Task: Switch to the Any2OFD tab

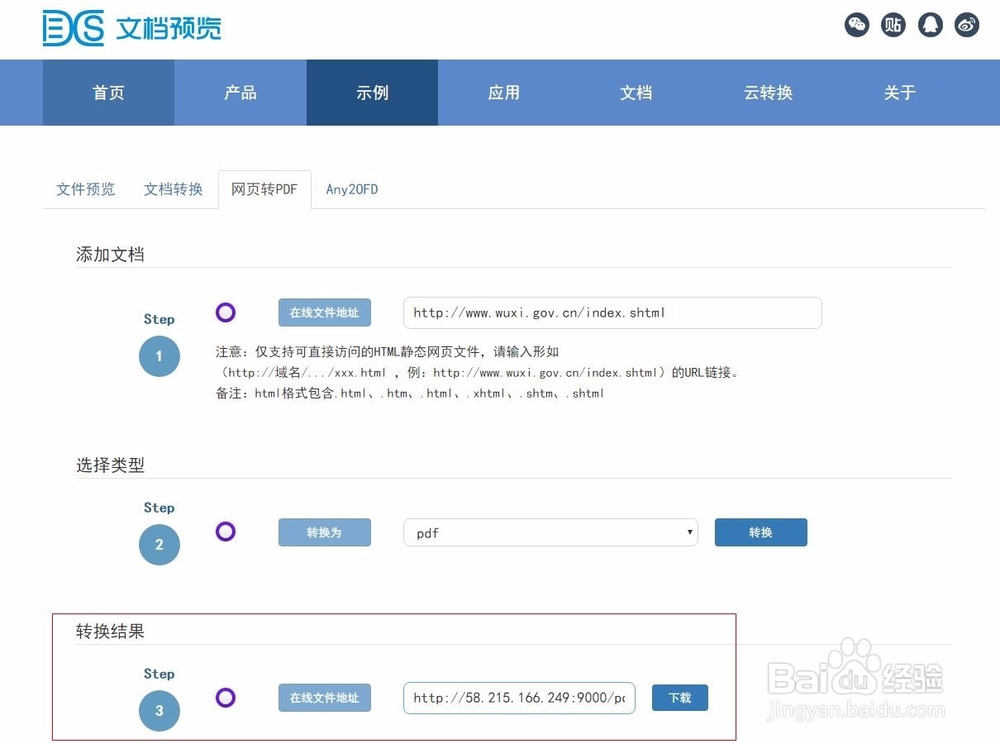Action: point(352,189)
